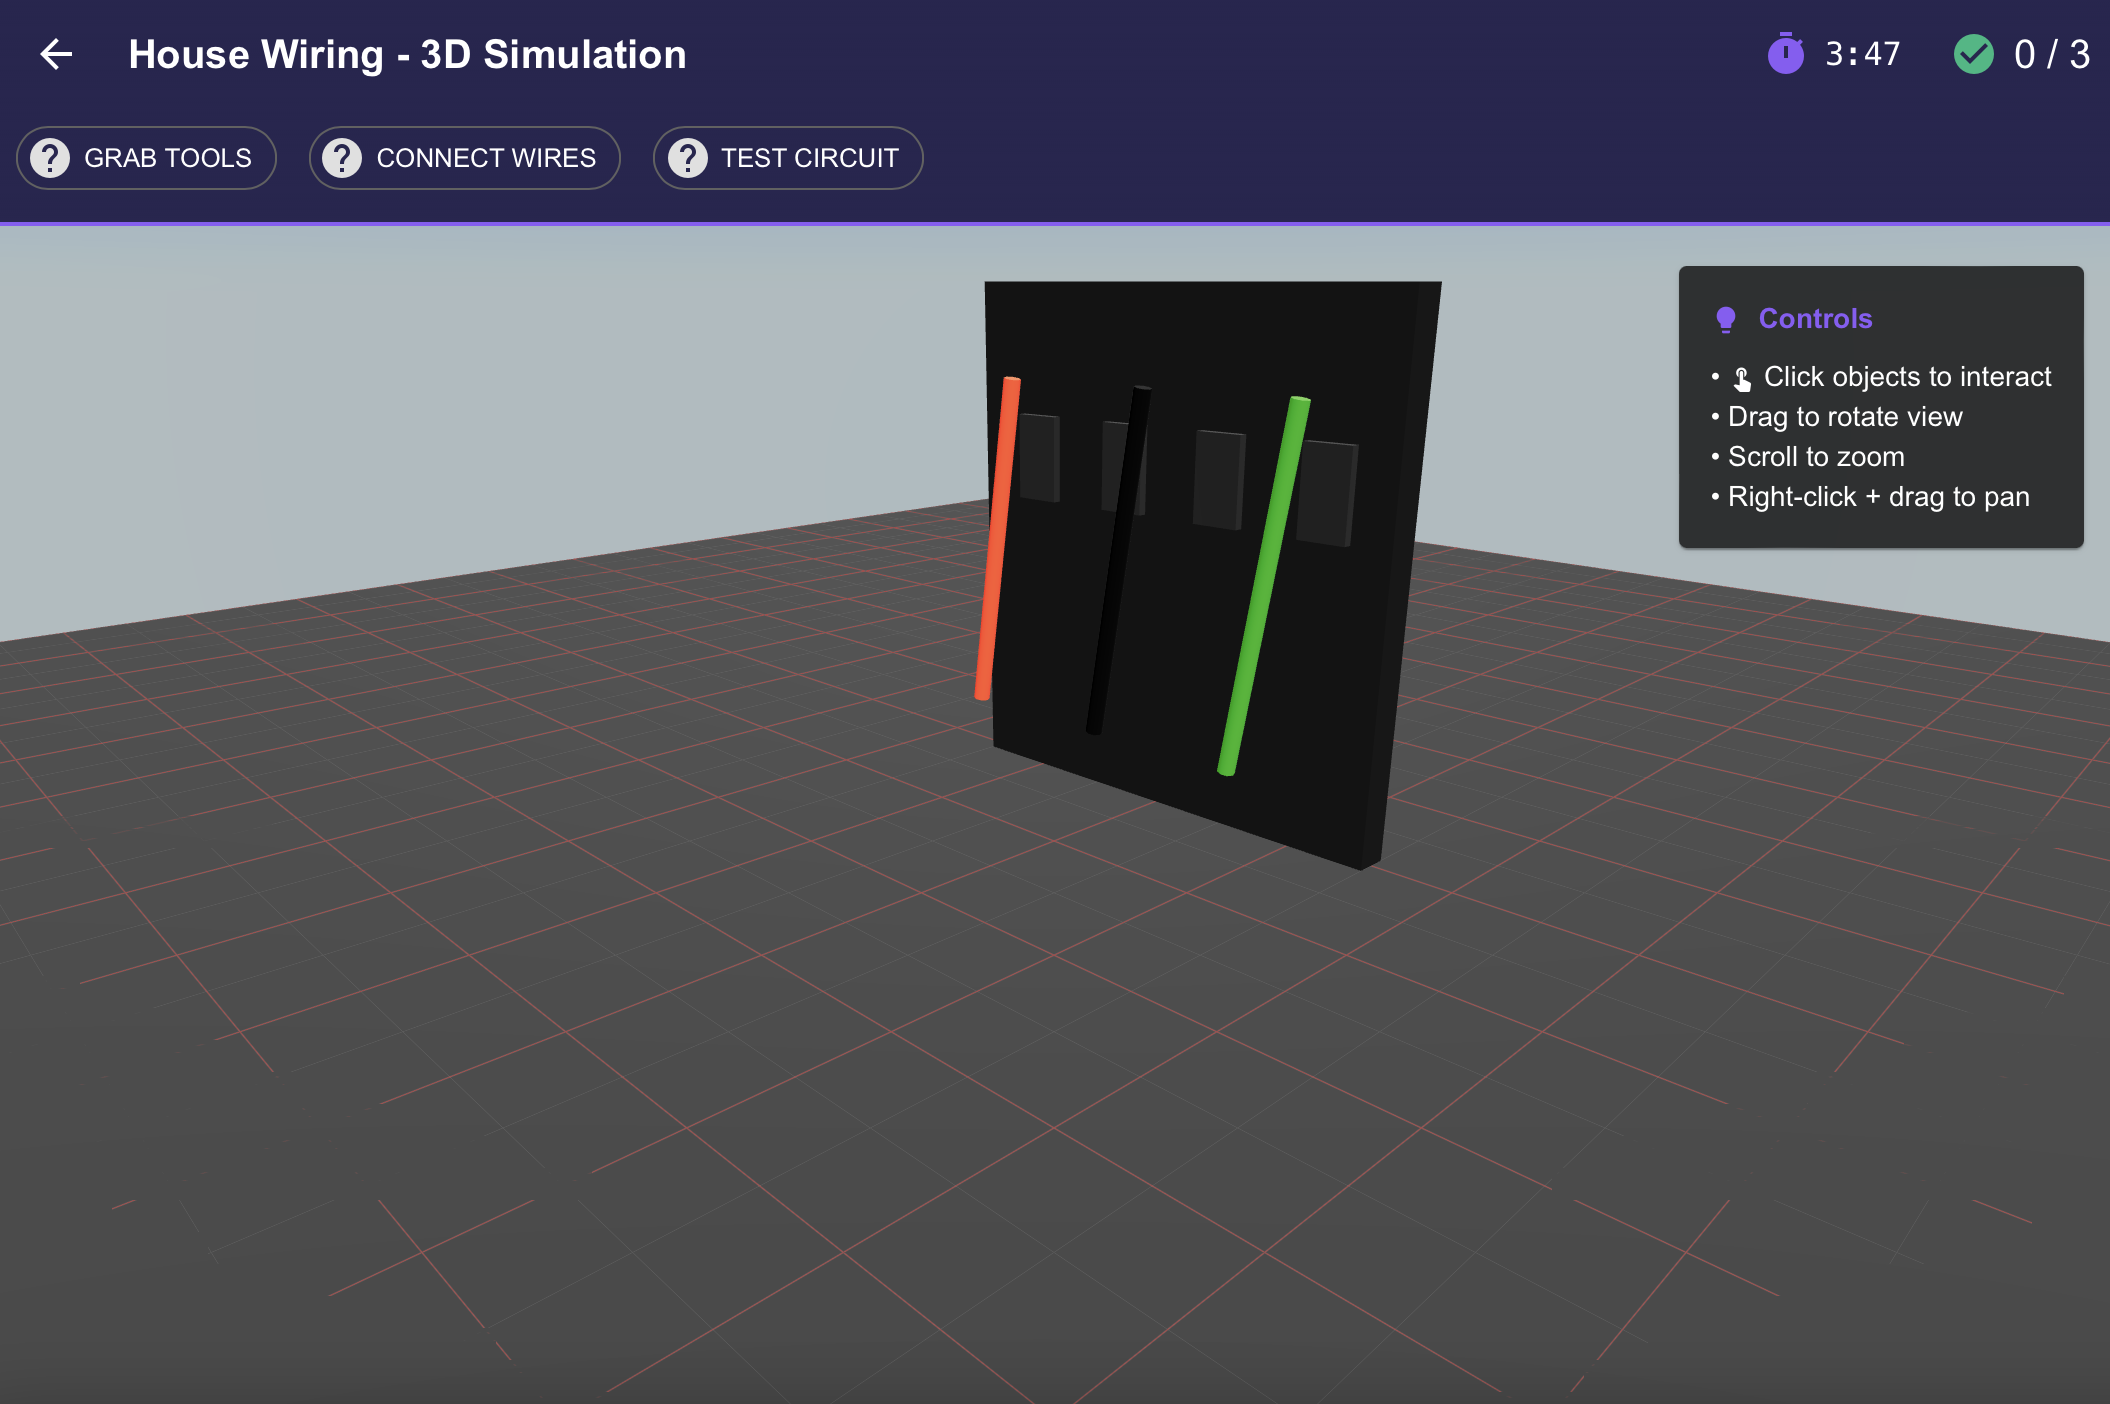Click the 3:47 countdown timer text

(1862, 54)
